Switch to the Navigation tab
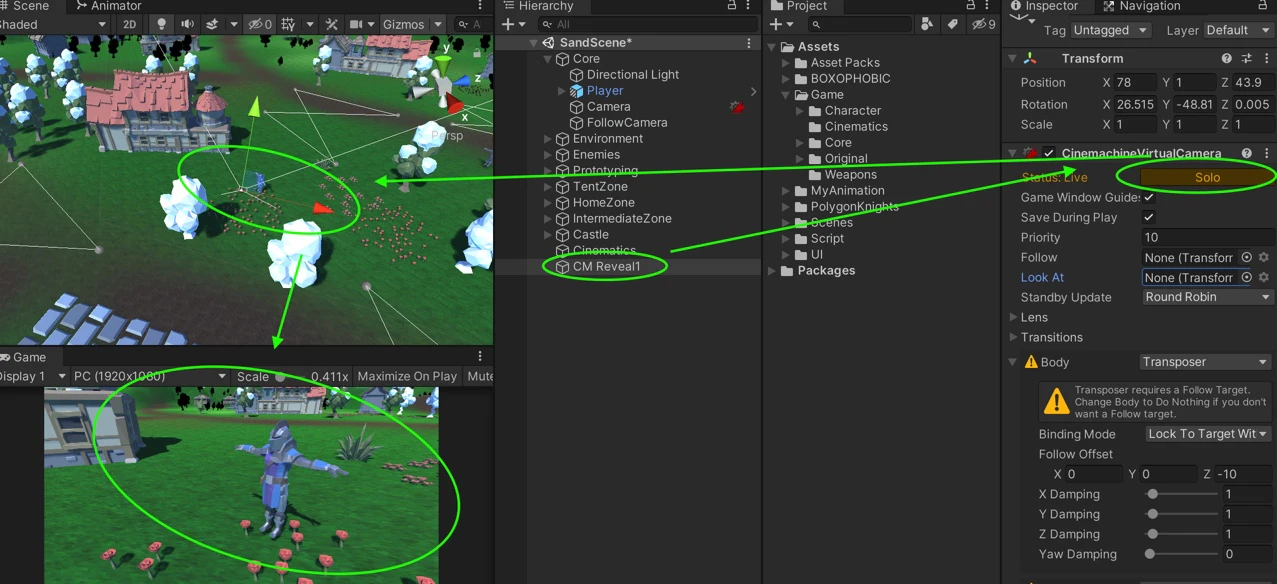The height and width of the screenshot is (584, 1277). click(x=1141, y=6)
